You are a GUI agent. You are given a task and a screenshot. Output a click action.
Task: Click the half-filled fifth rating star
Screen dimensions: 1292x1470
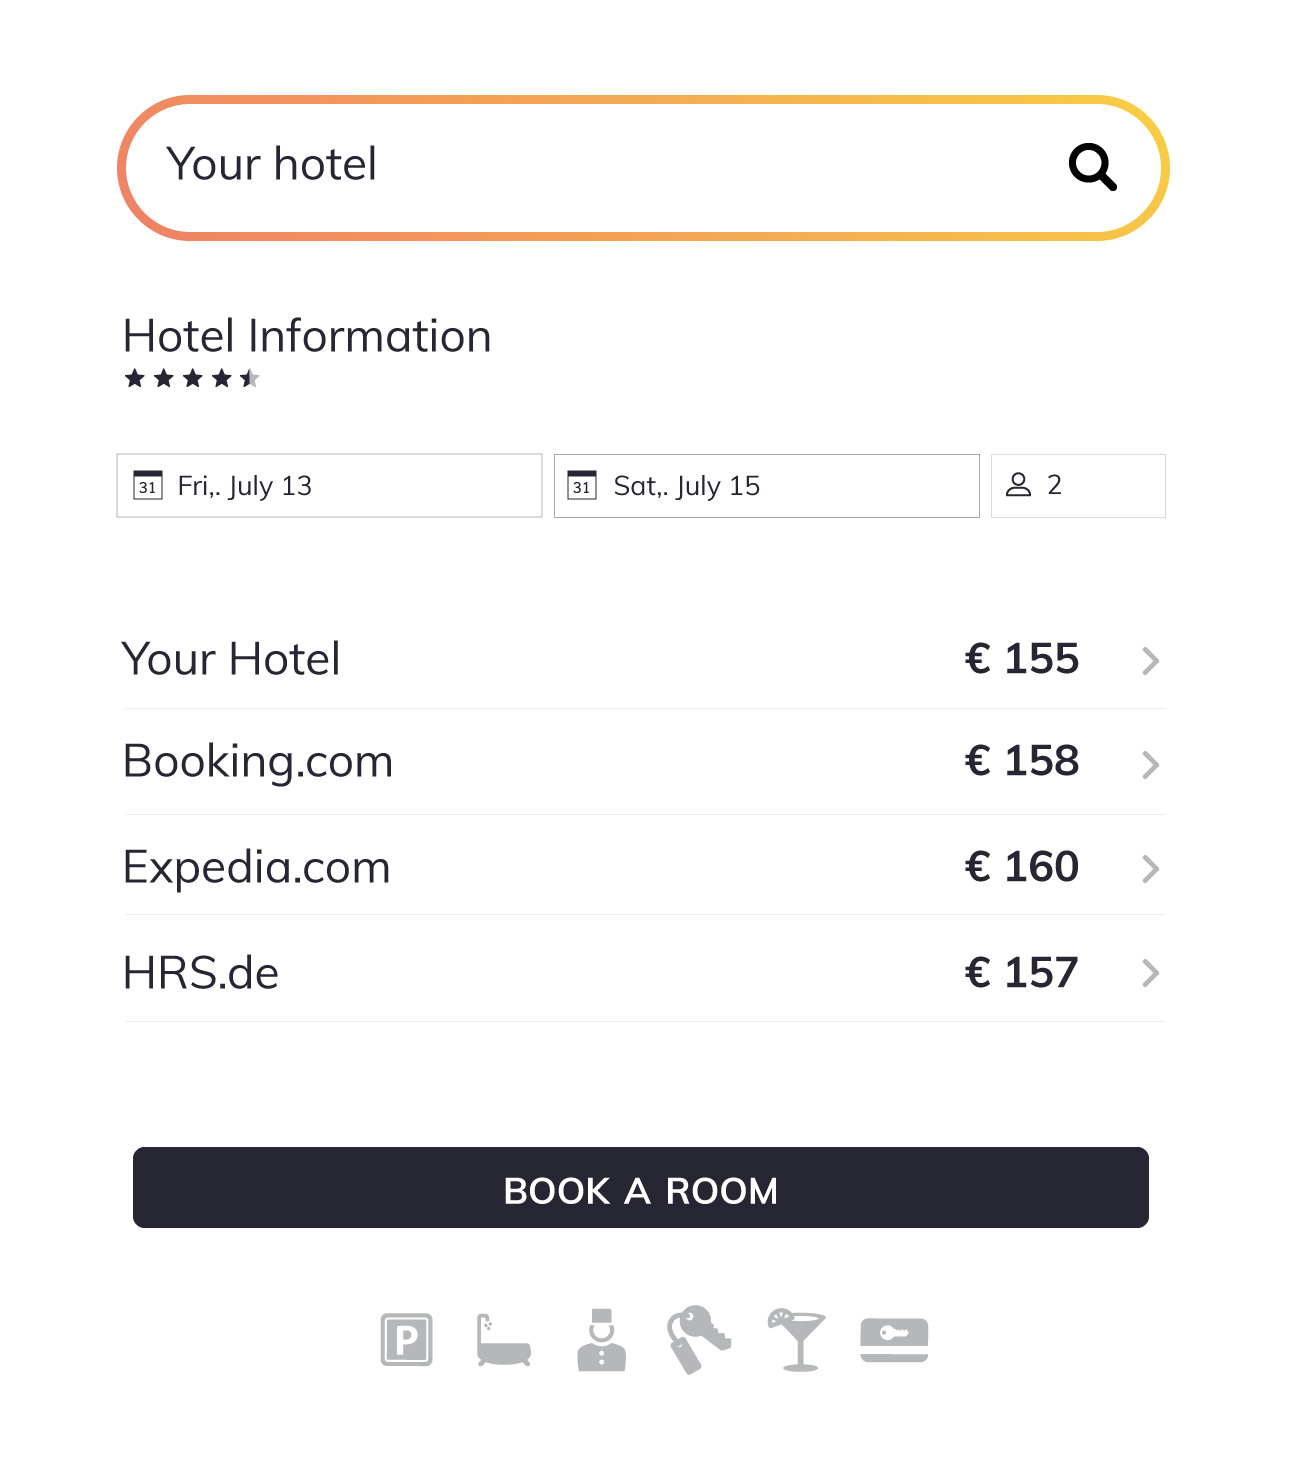[250, 379]
